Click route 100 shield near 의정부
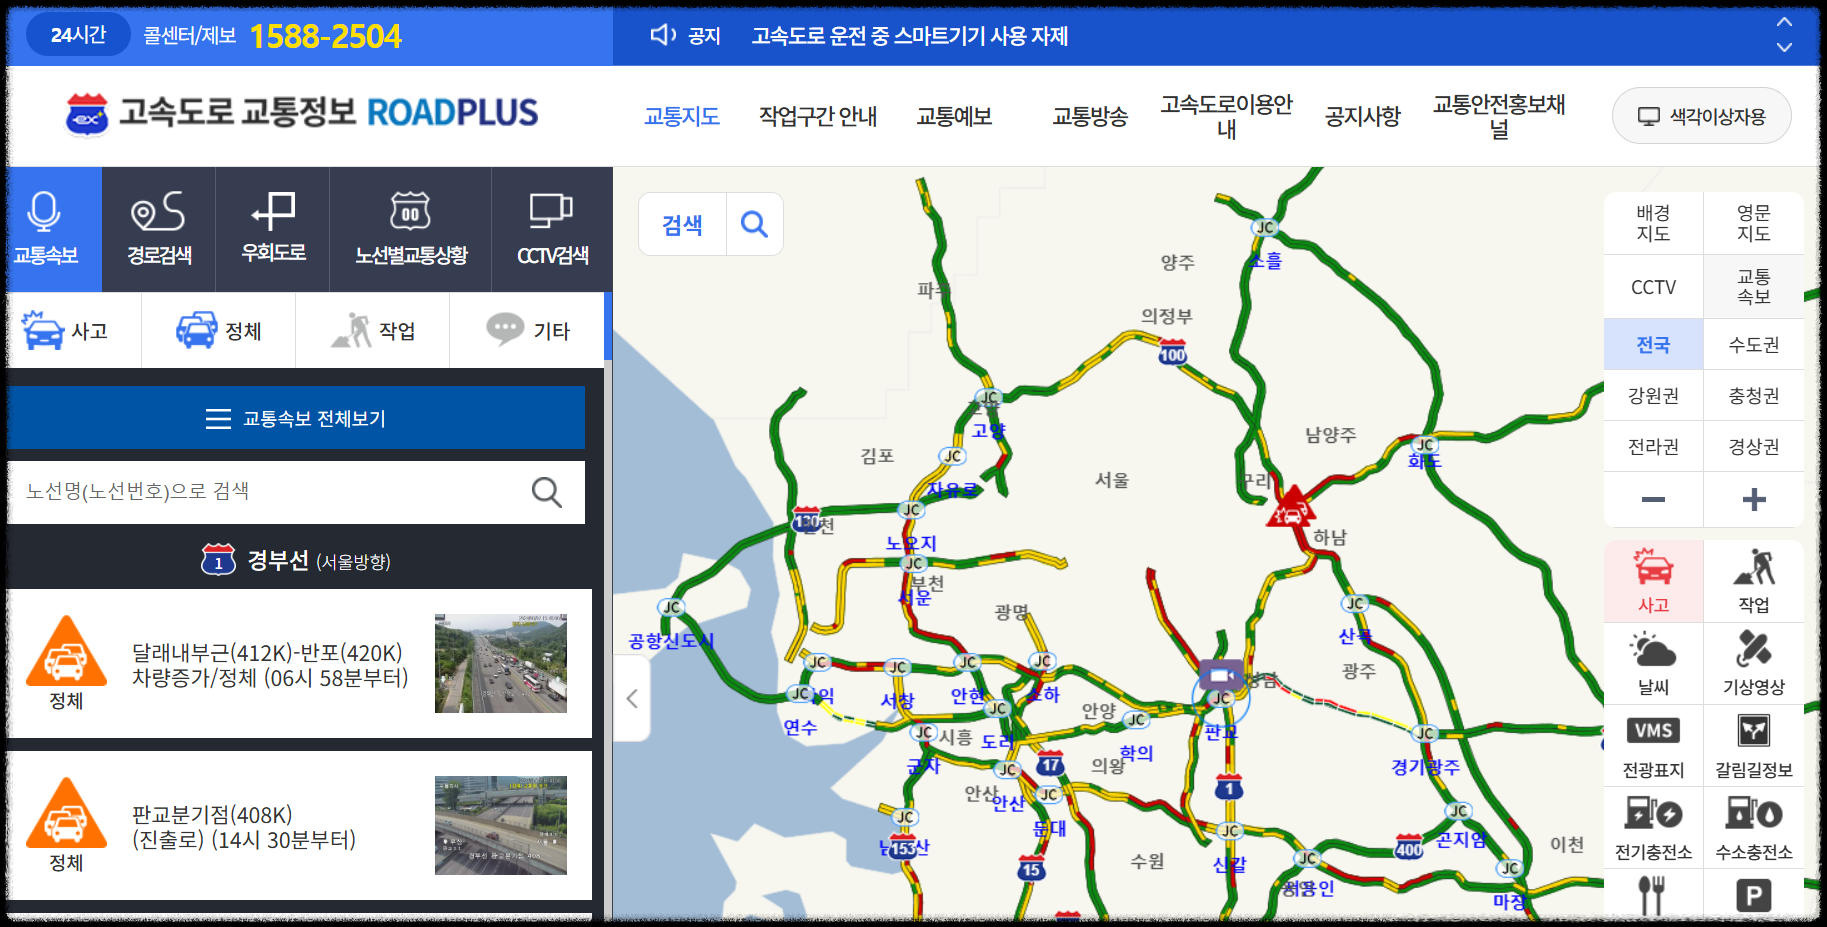Screen dimensions: 1827x927 click(x=1172, y=352)
